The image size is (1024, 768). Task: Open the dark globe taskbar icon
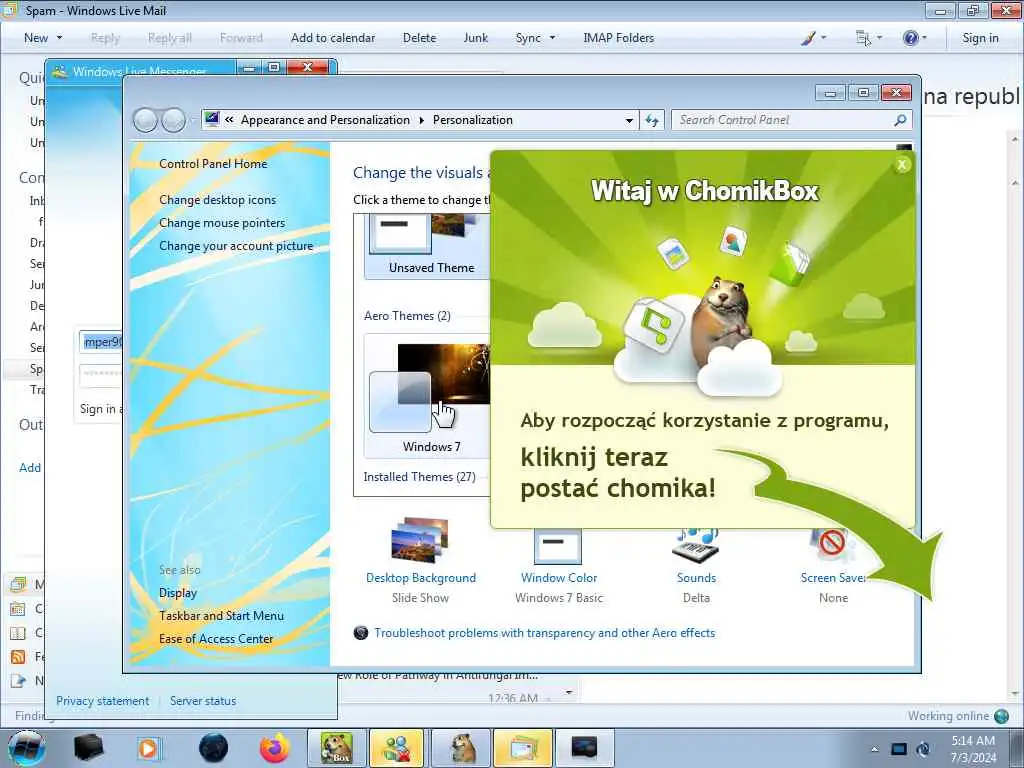click(x=213, y=748)
